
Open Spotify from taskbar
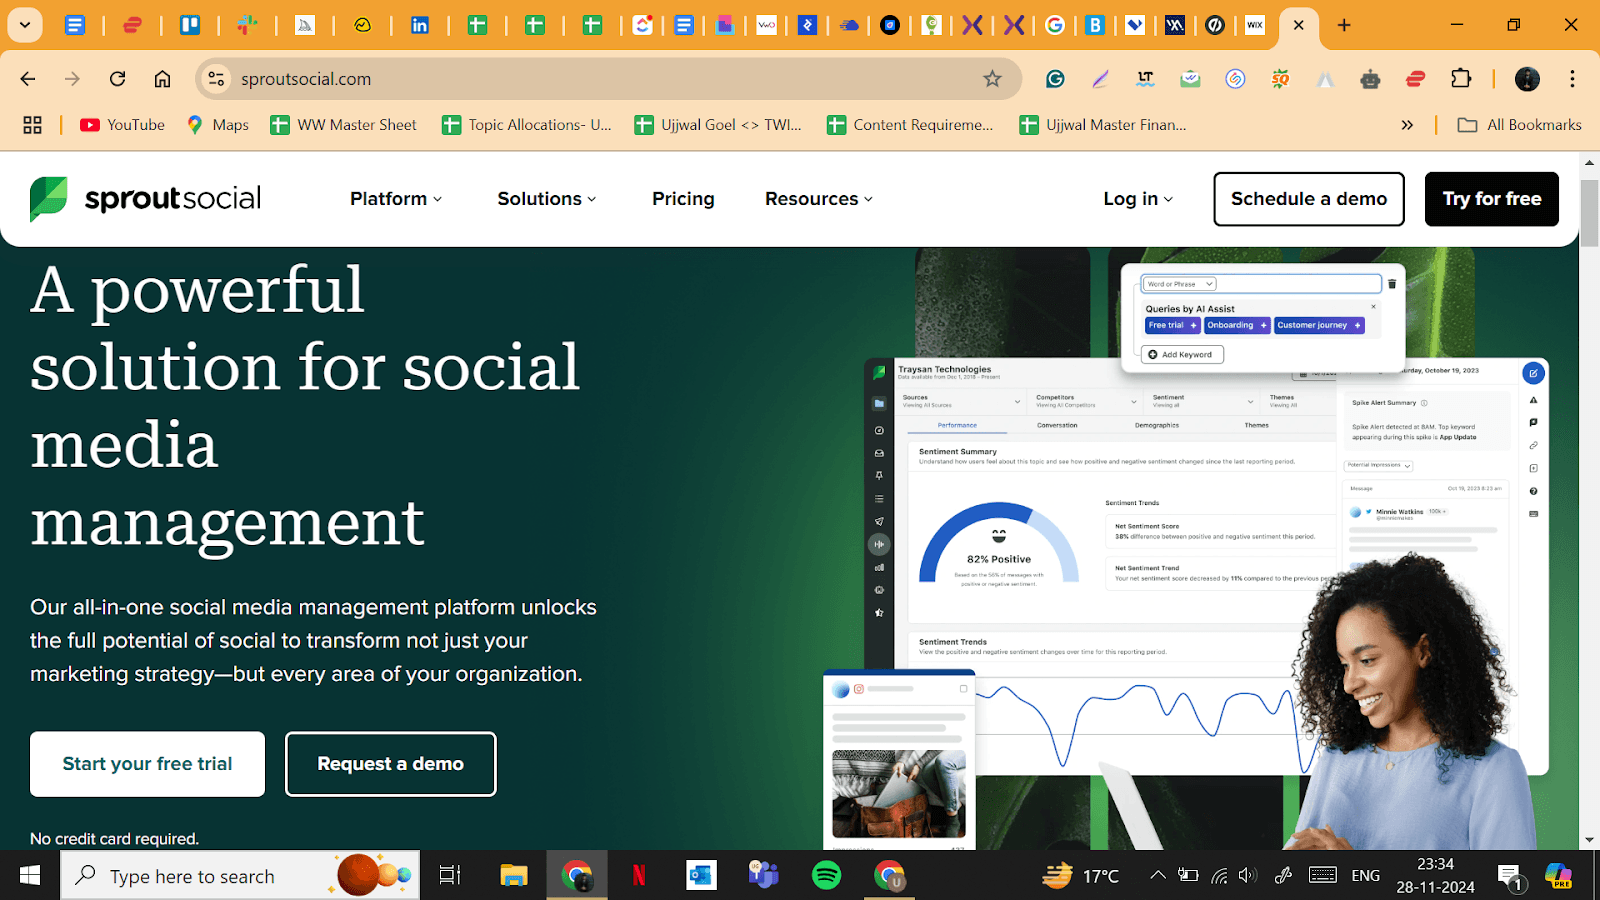[827, 876]
